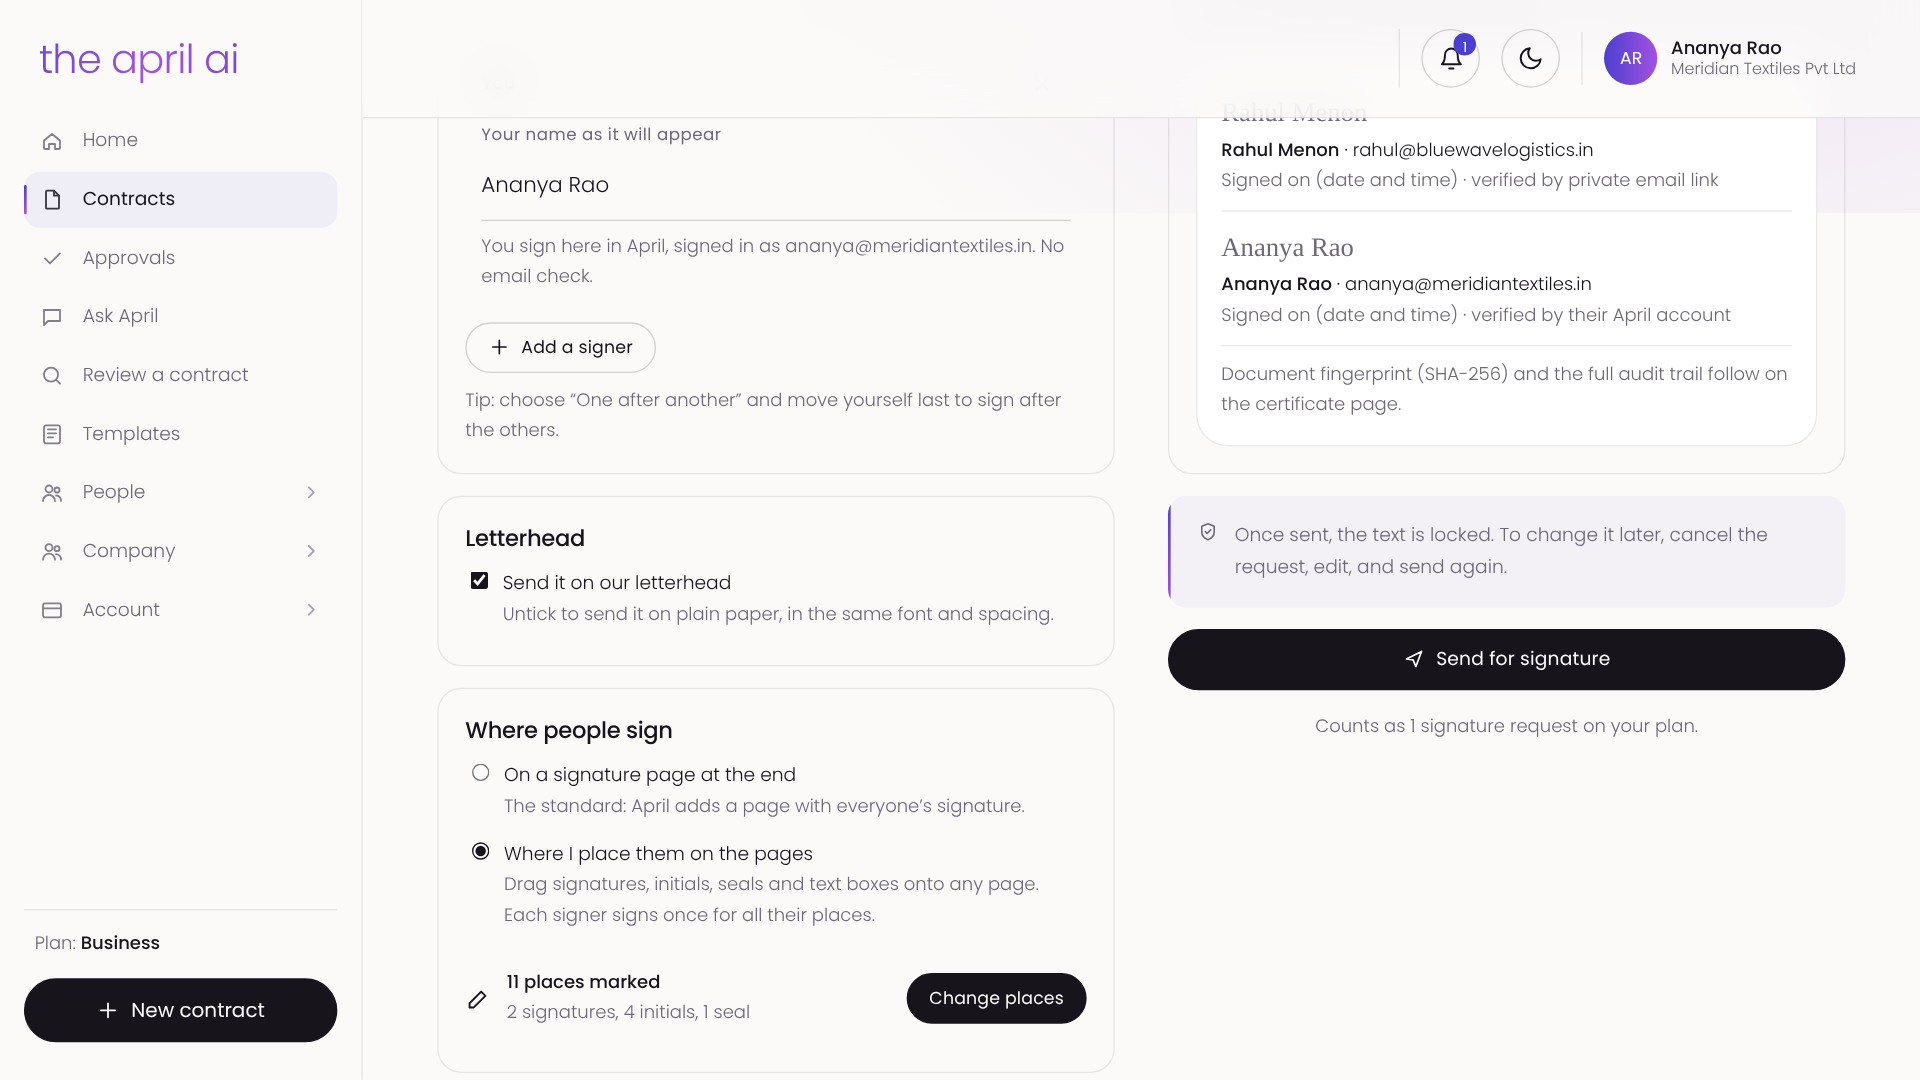The image size is (1920, 1080).
Task: Expand the People submenu chevron
Action: (x=311, y=492)
